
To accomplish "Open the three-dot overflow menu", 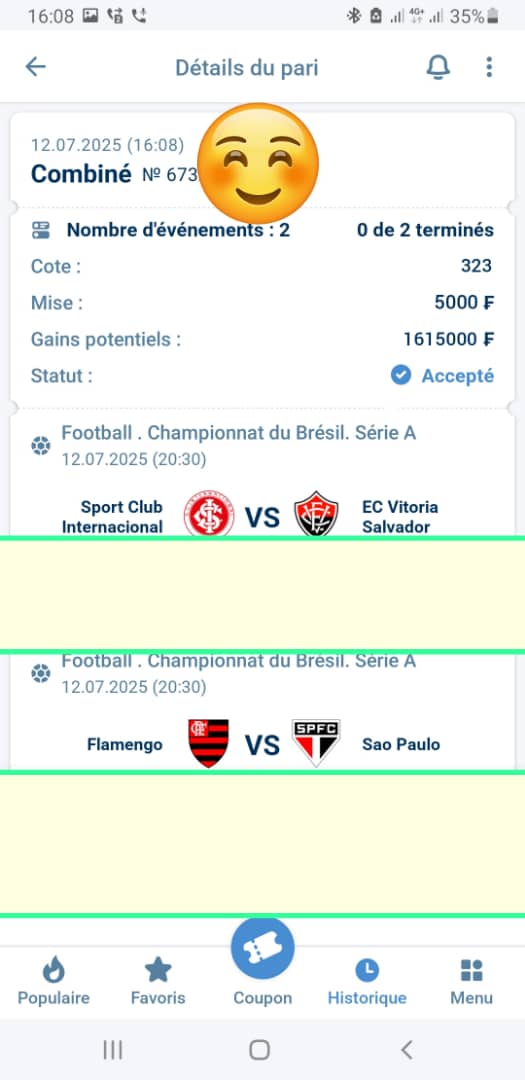I will tap(488, 67).
